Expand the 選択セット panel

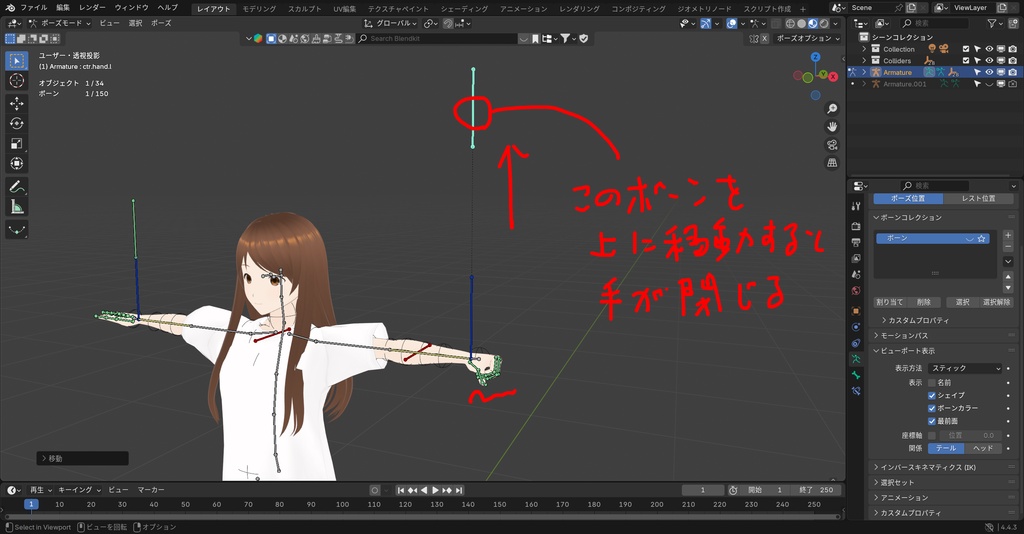896,482
